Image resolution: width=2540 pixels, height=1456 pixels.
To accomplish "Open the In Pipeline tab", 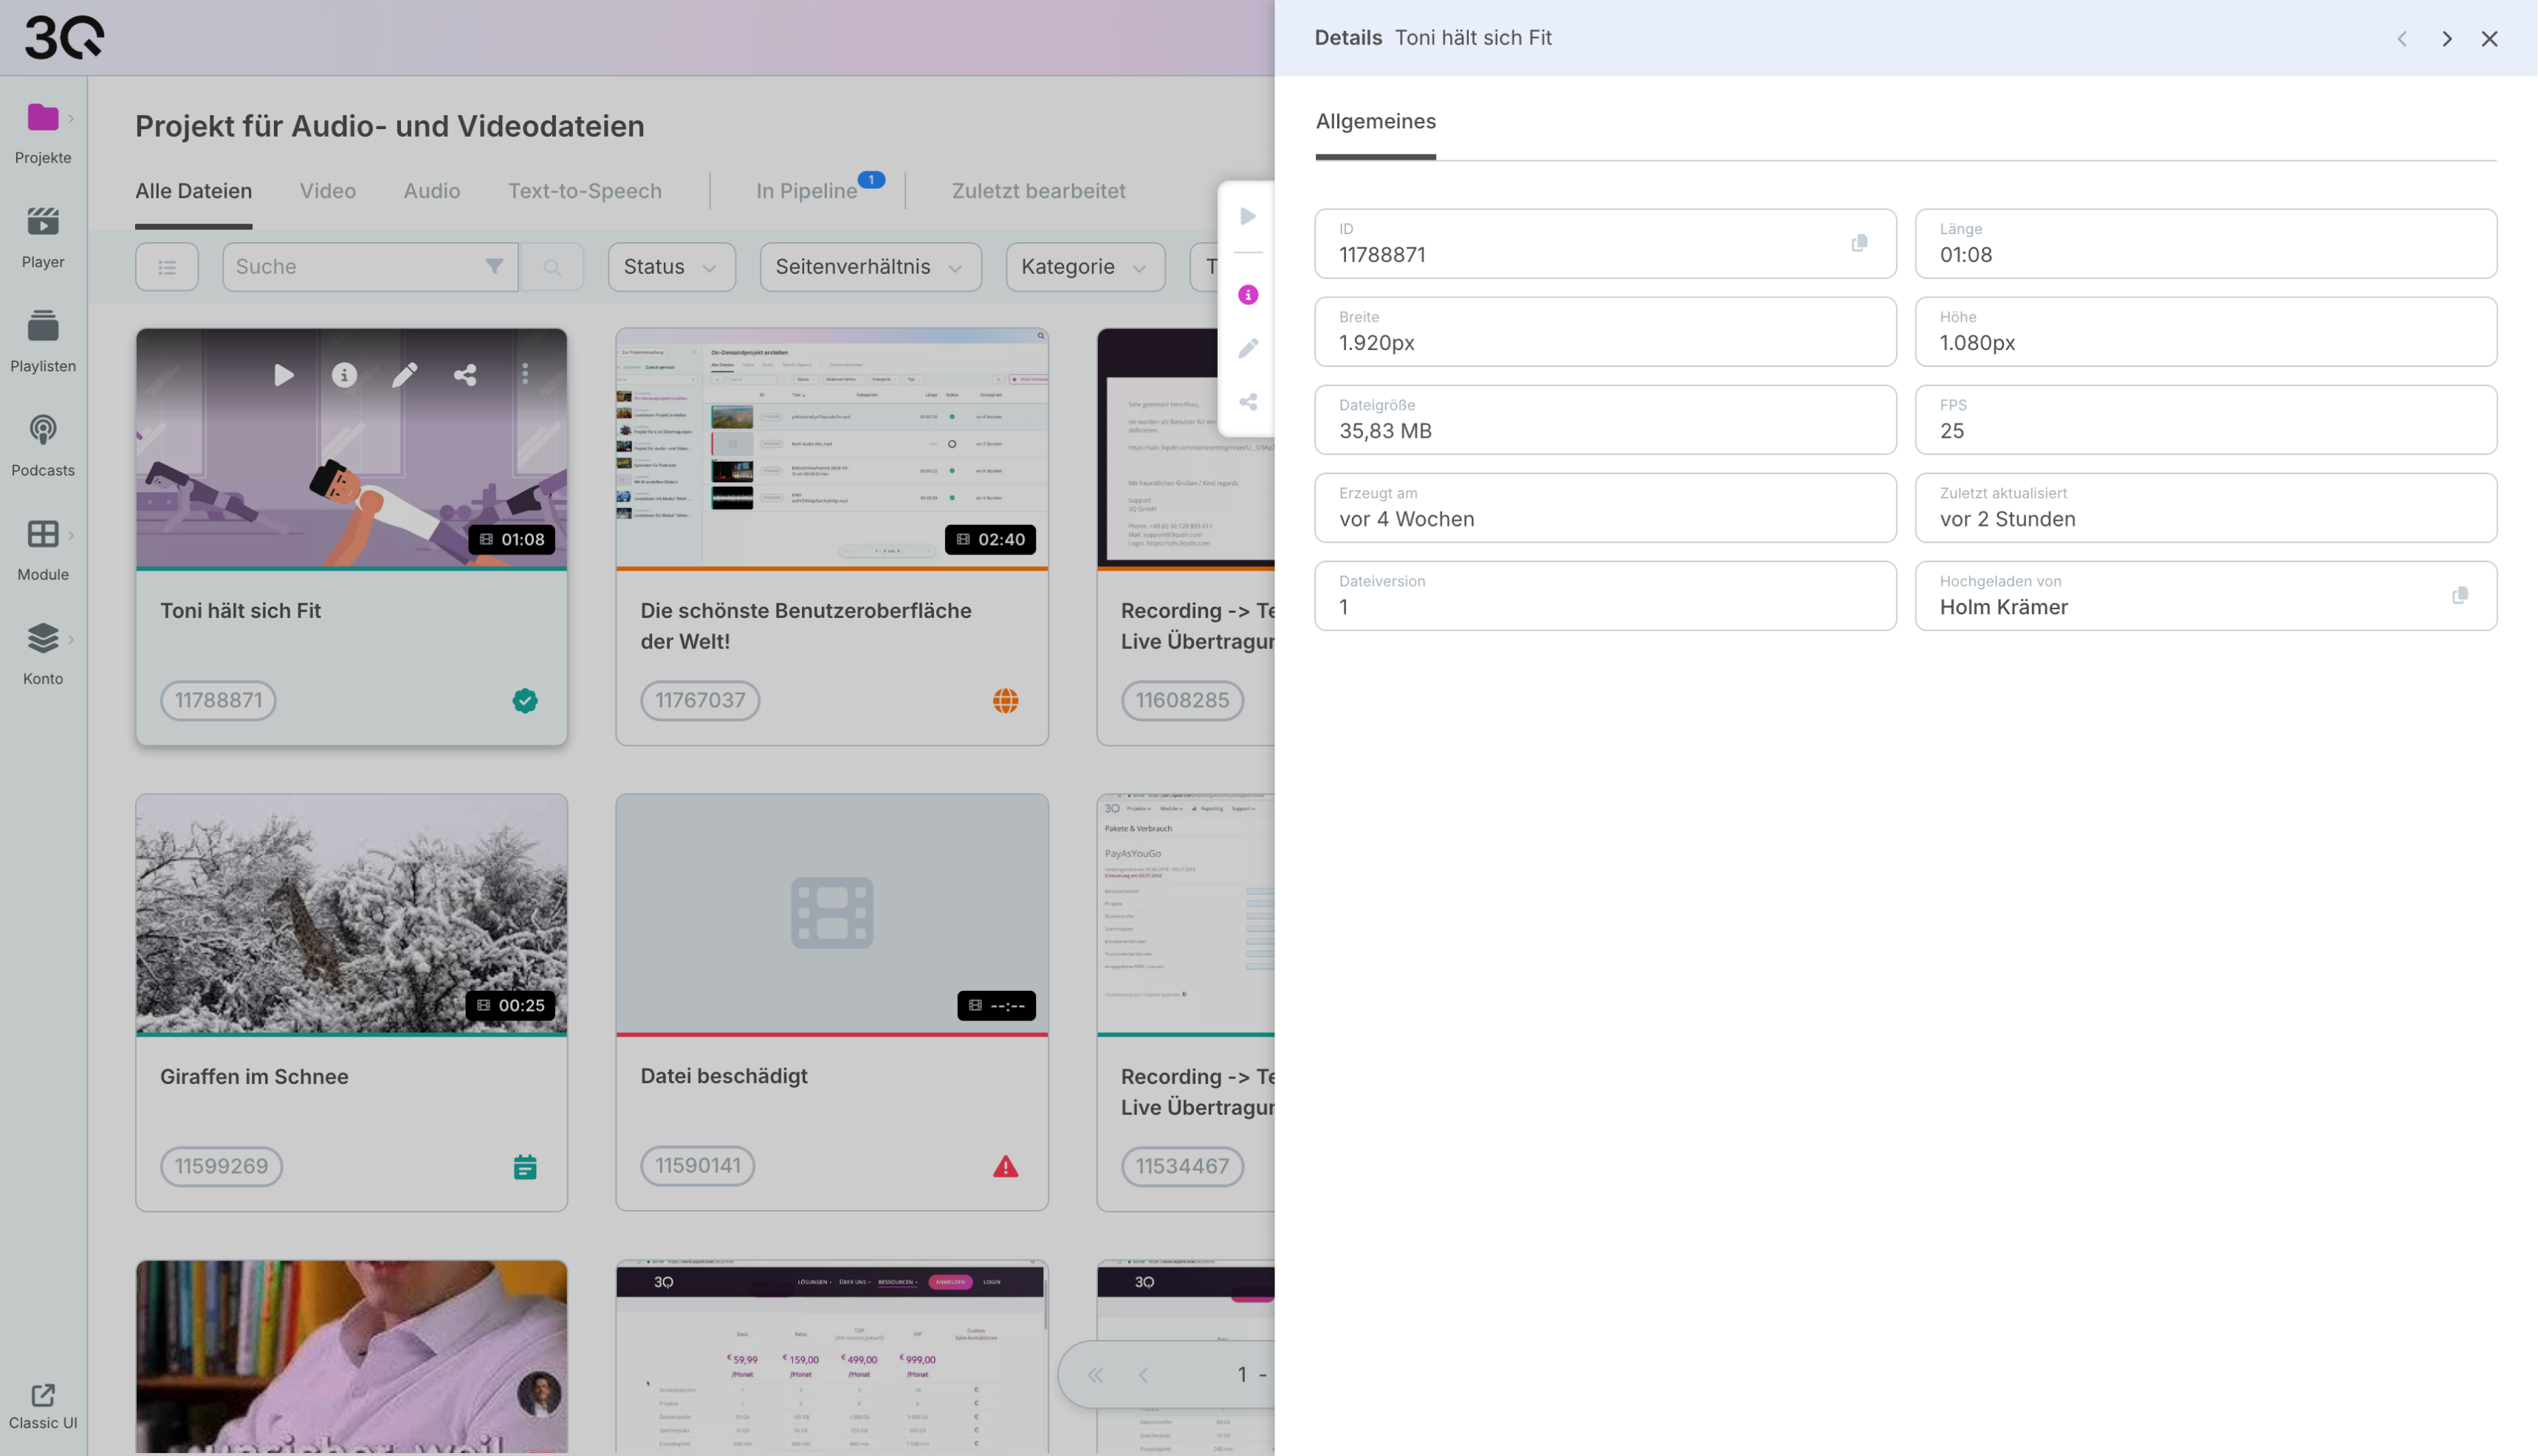I will (x=807, y=191).
